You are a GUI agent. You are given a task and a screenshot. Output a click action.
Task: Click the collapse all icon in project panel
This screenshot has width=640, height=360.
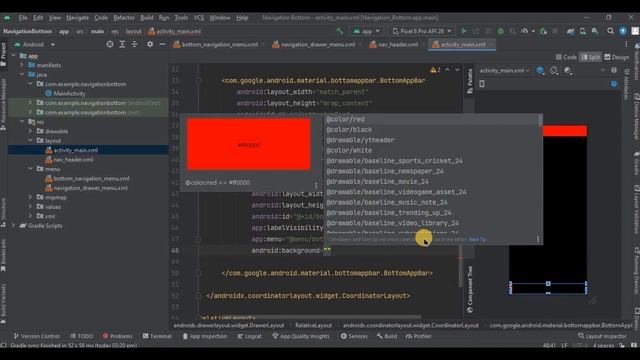[x=134, y=44]
